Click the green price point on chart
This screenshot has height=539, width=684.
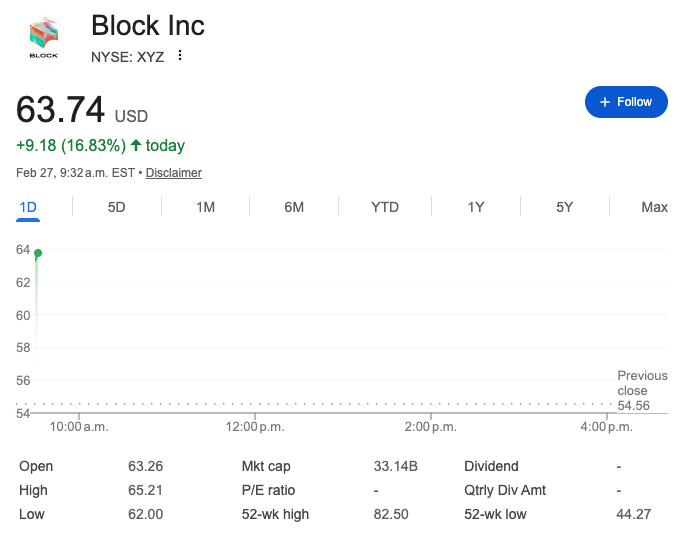click(x=38, y=253)
